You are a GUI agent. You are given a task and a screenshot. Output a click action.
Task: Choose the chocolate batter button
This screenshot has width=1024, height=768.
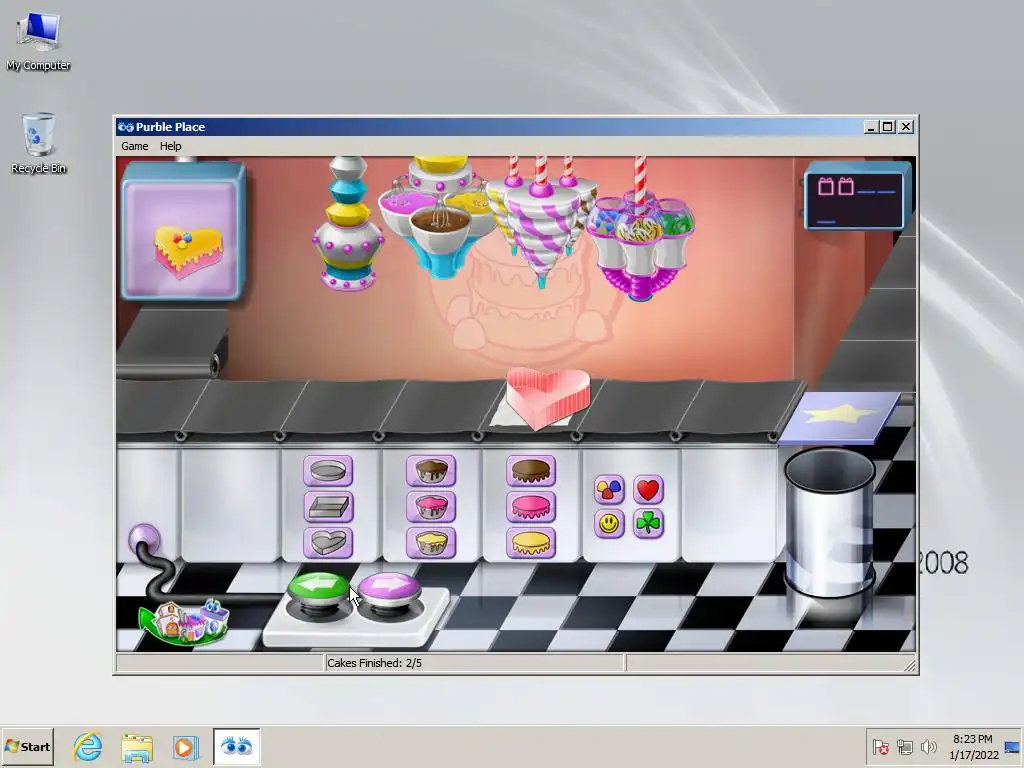pyautogui.click(x=430, y=471)
